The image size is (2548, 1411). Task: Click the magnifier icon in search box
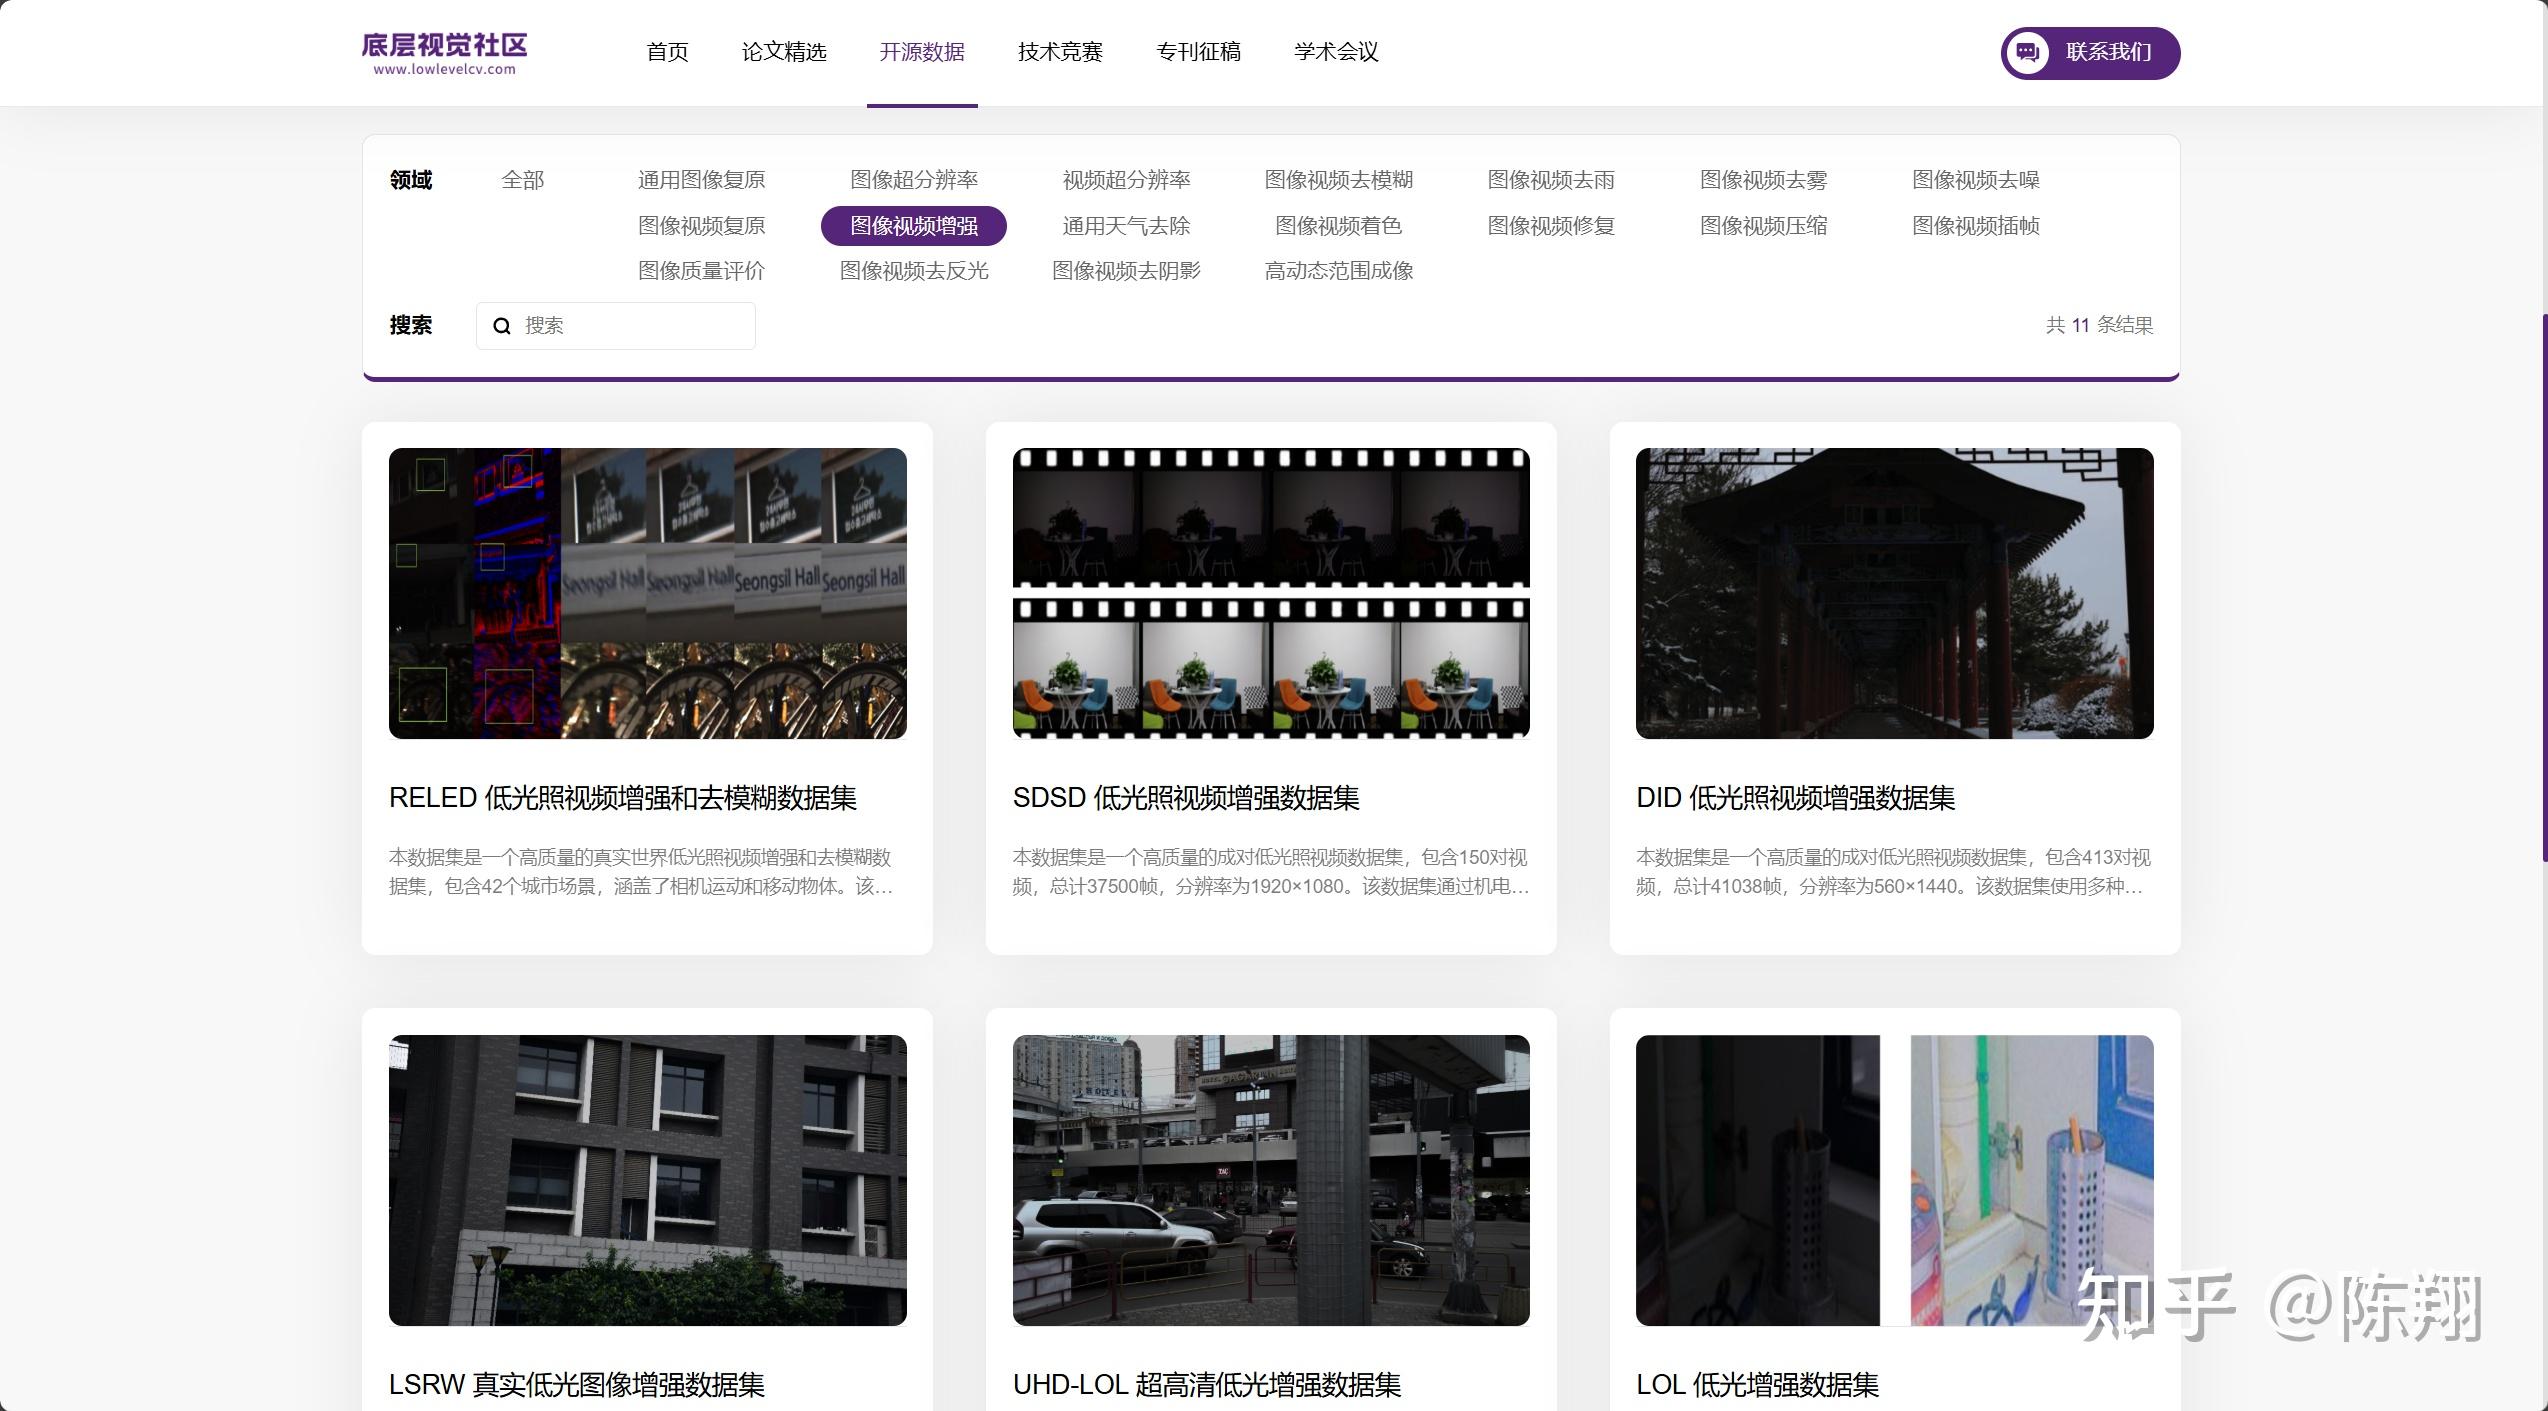(x=502, y=326)
